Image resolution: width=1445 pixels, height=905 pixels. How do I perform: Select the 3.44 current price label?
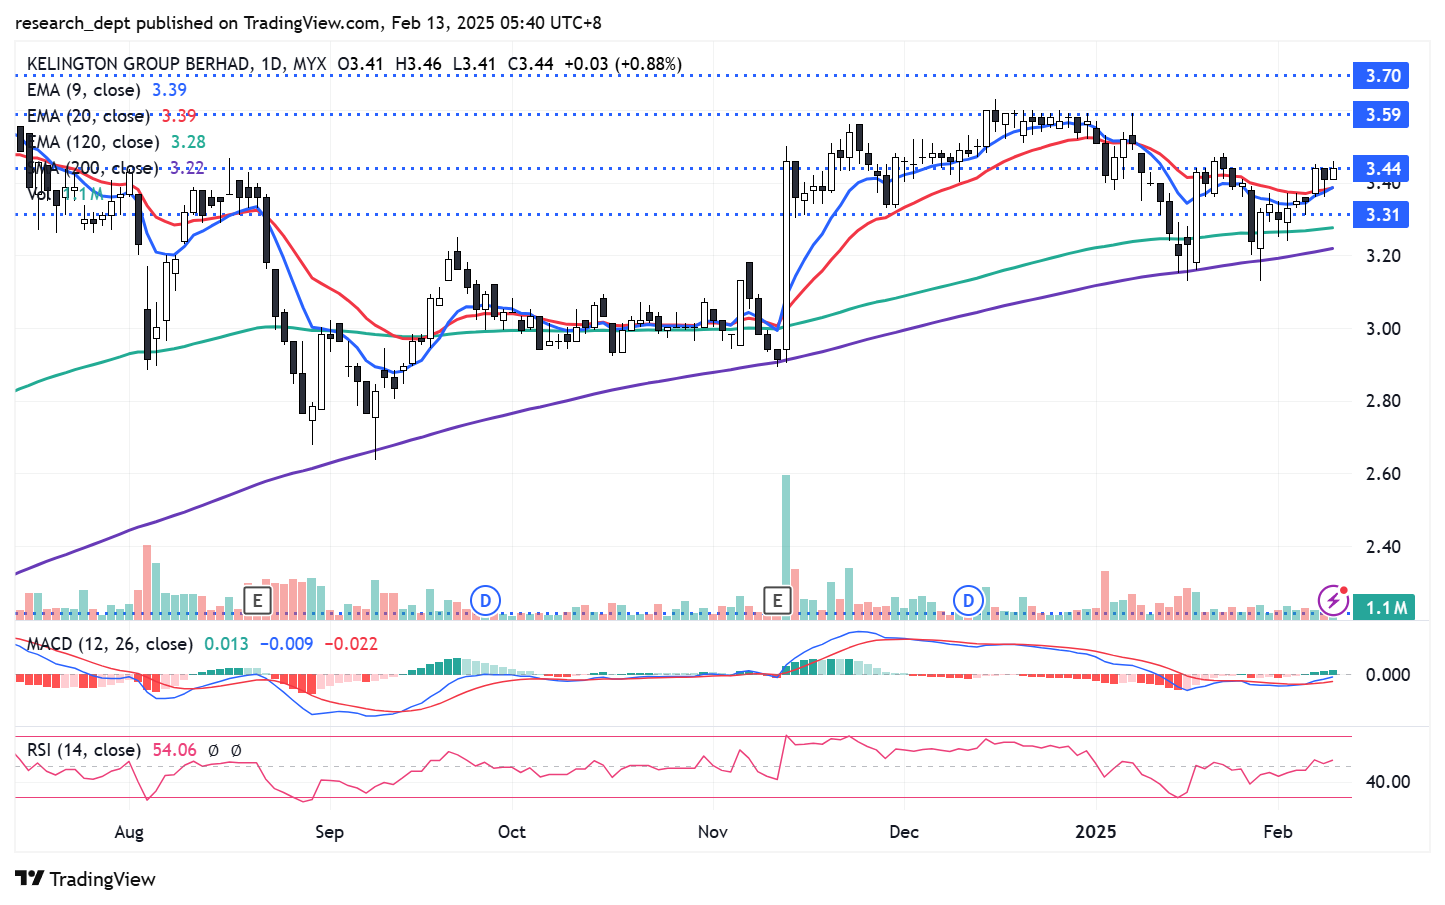click(1382, 168)
